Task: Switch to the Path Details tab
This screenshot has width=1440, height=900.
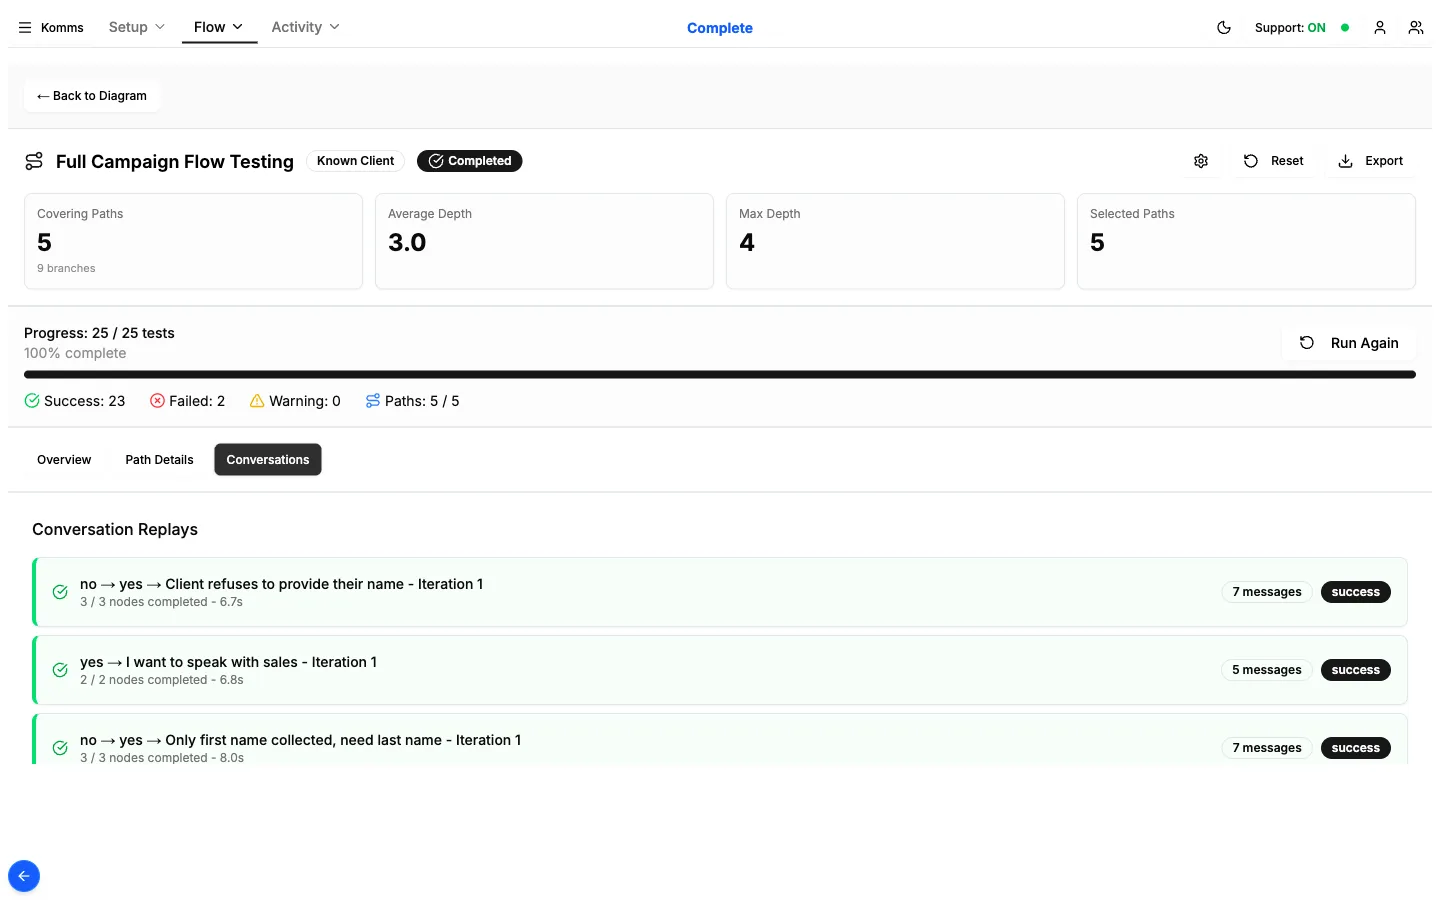Action: tap(159, 460)
